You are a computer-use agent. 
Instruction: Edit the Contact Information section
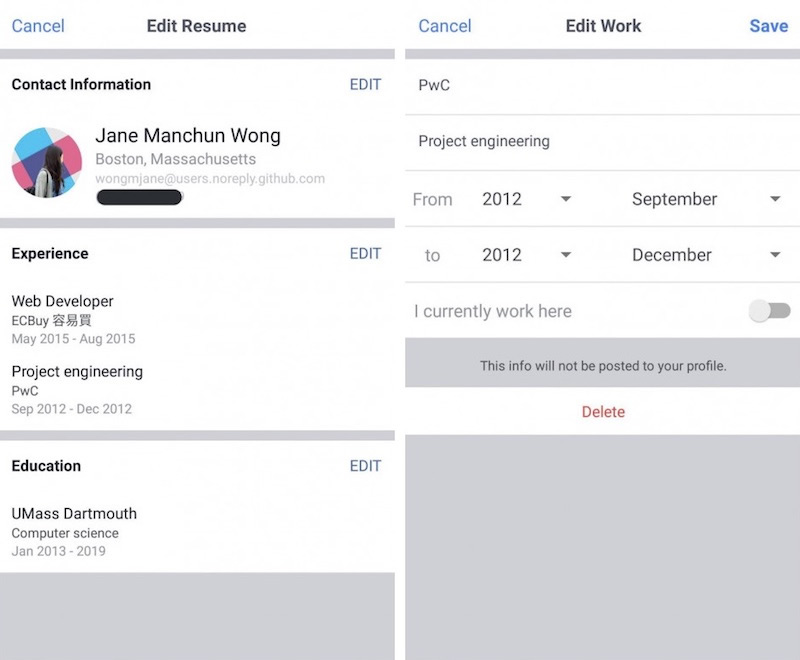365,85
